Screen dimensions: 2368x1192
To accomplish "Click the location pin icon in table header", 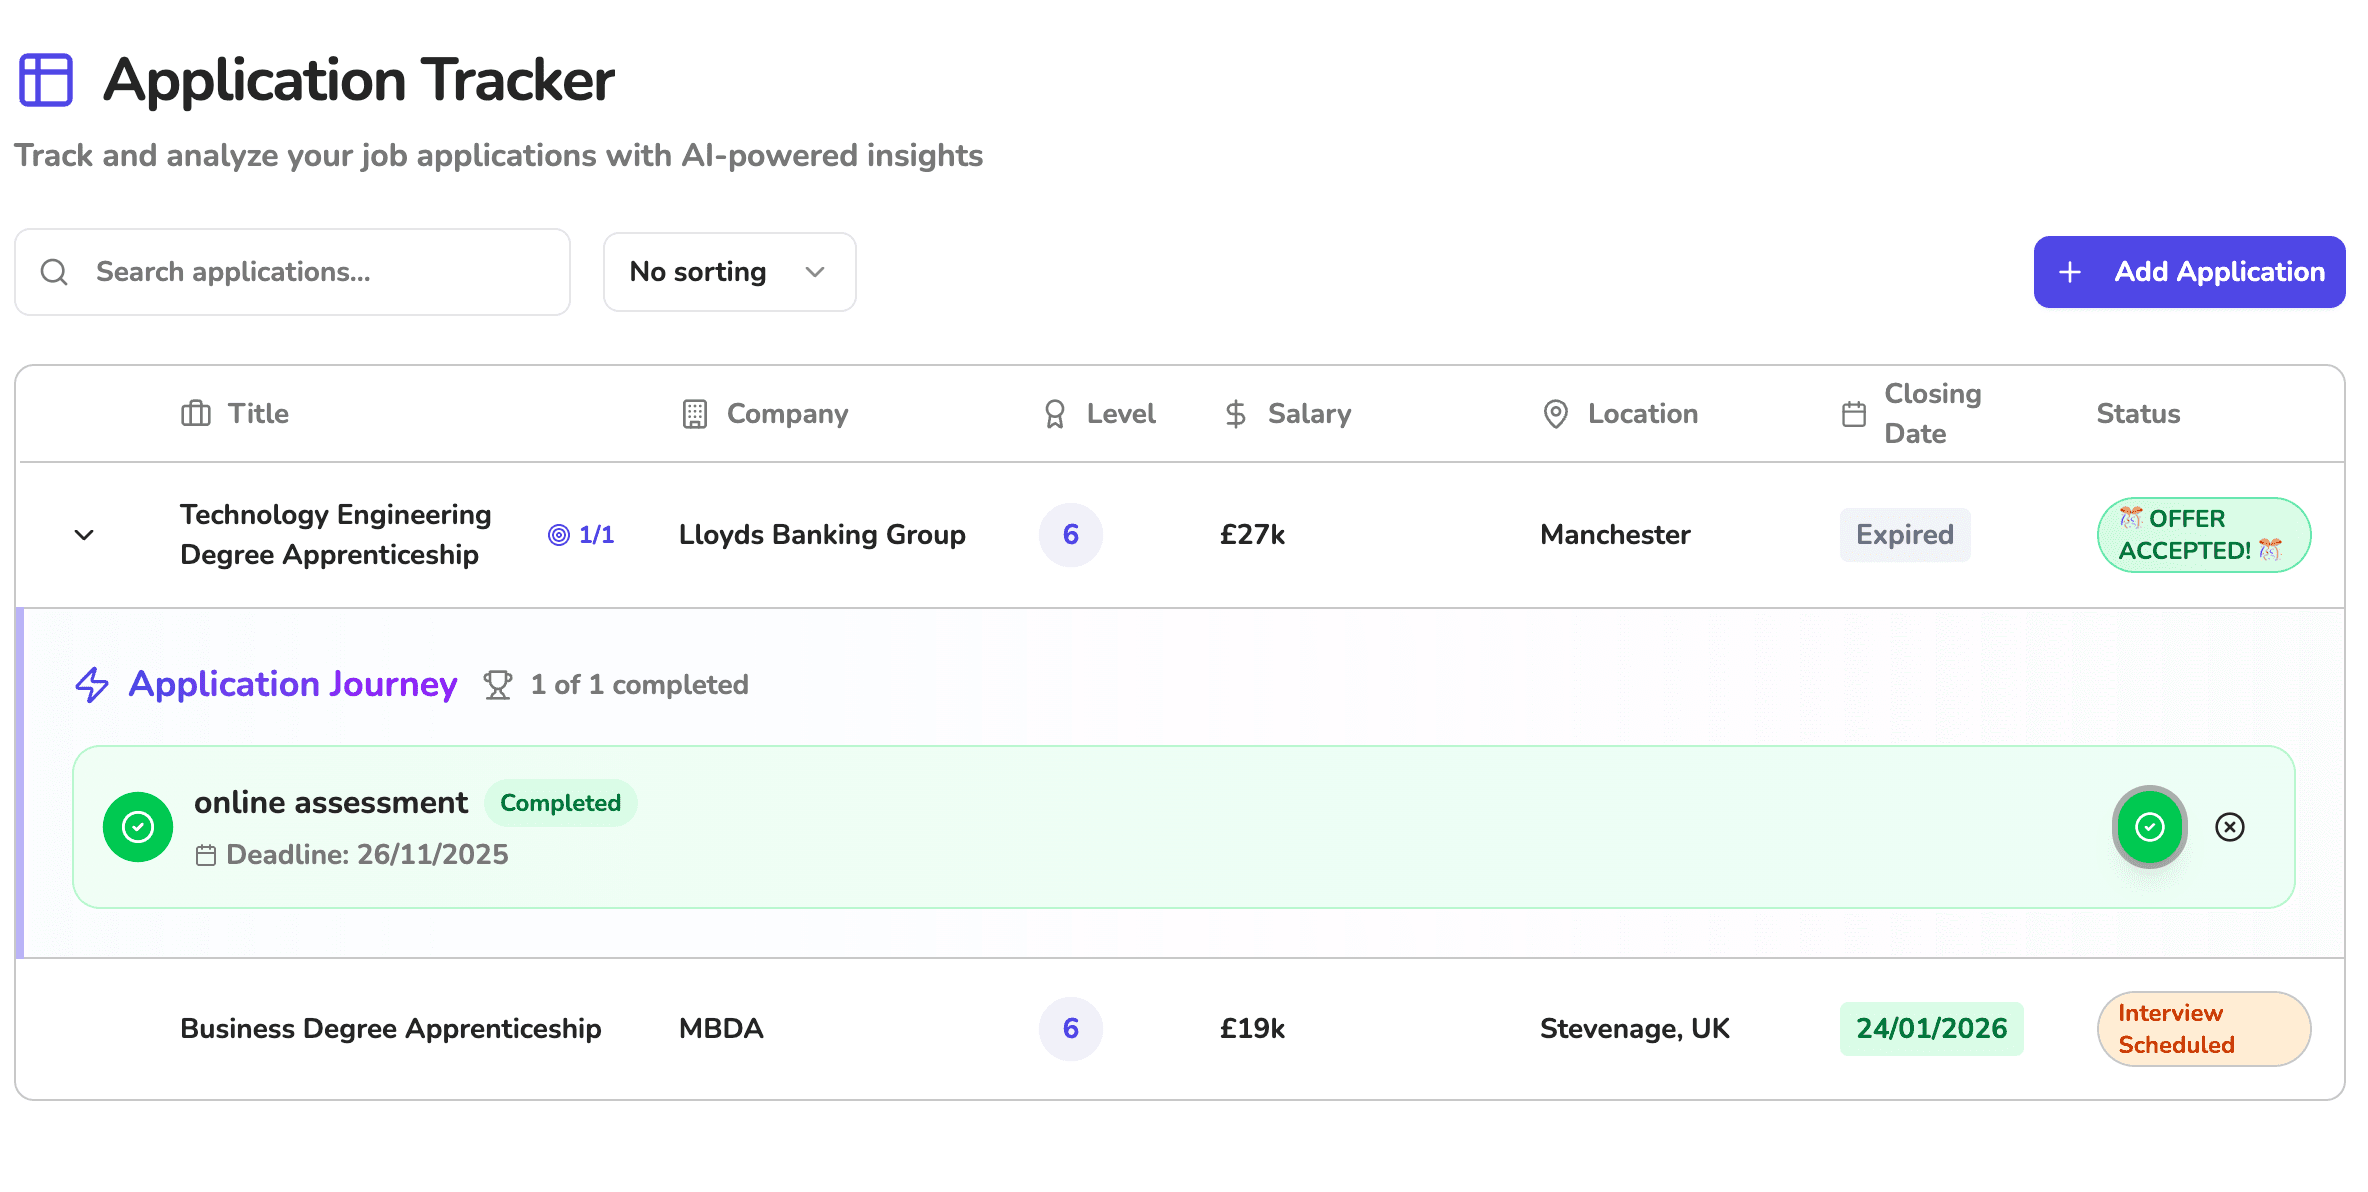I will click(1555, 413).
